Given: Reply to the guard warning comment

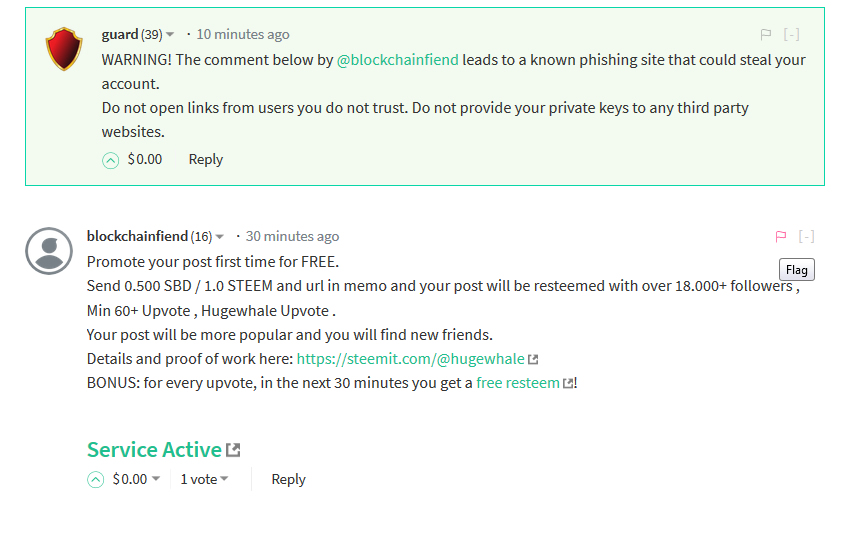Looking at the screenshot, I should pyautogui.click(x=206, y=160).
